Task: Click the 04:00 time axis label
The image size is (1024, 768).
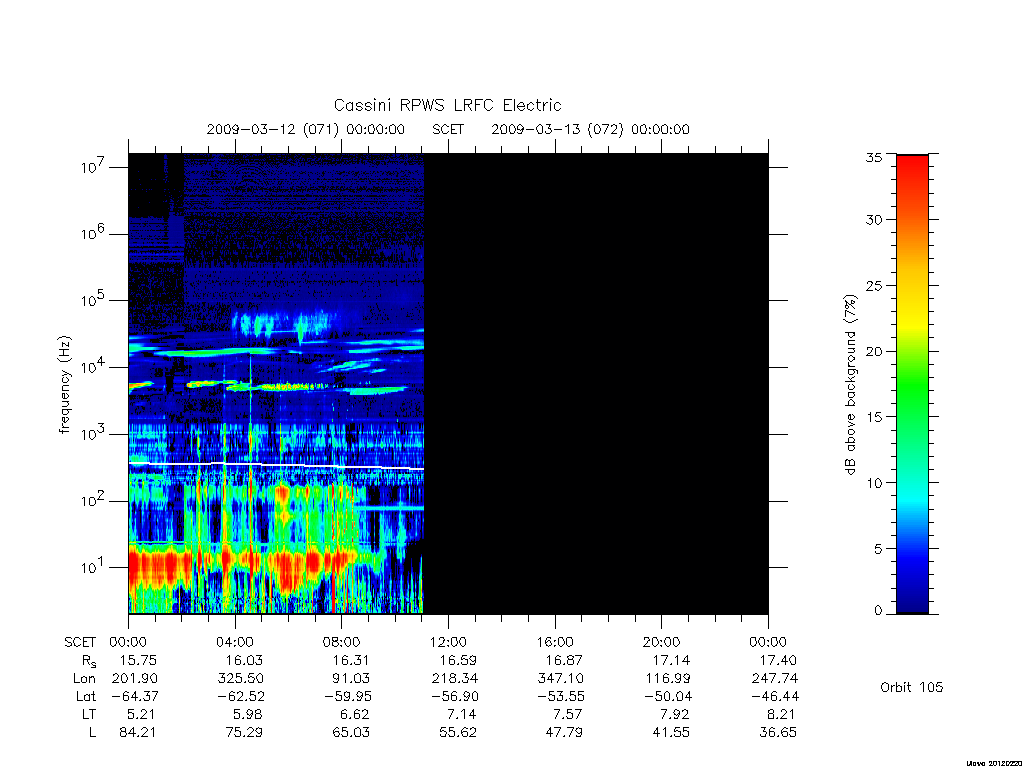Action: click(234, 642)
